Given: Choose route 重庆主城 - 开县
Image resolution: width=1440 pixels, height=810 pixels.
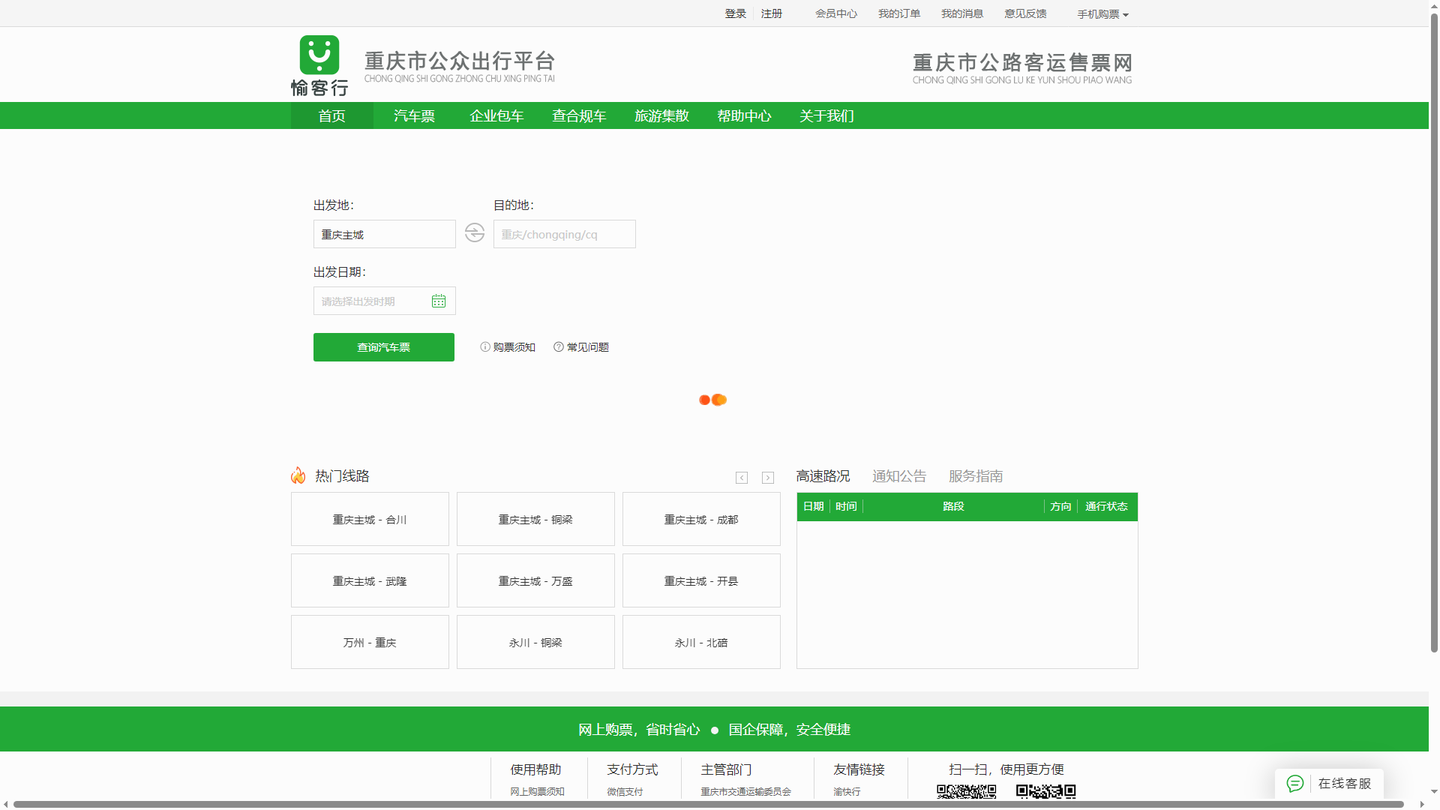Looking at the screenshot, I should [701, 581].
